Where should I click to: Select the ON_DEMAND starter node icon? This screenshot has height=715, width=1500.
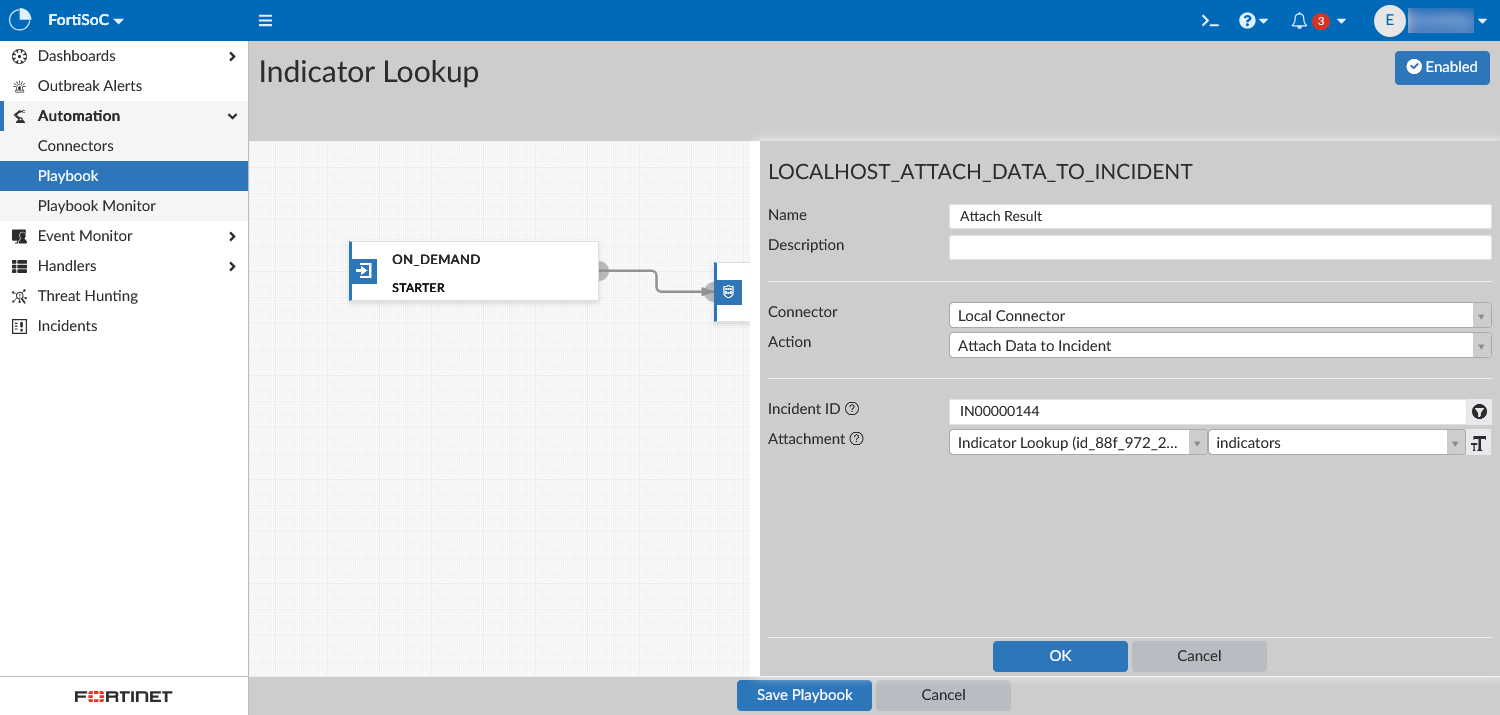tap(364, 271)
